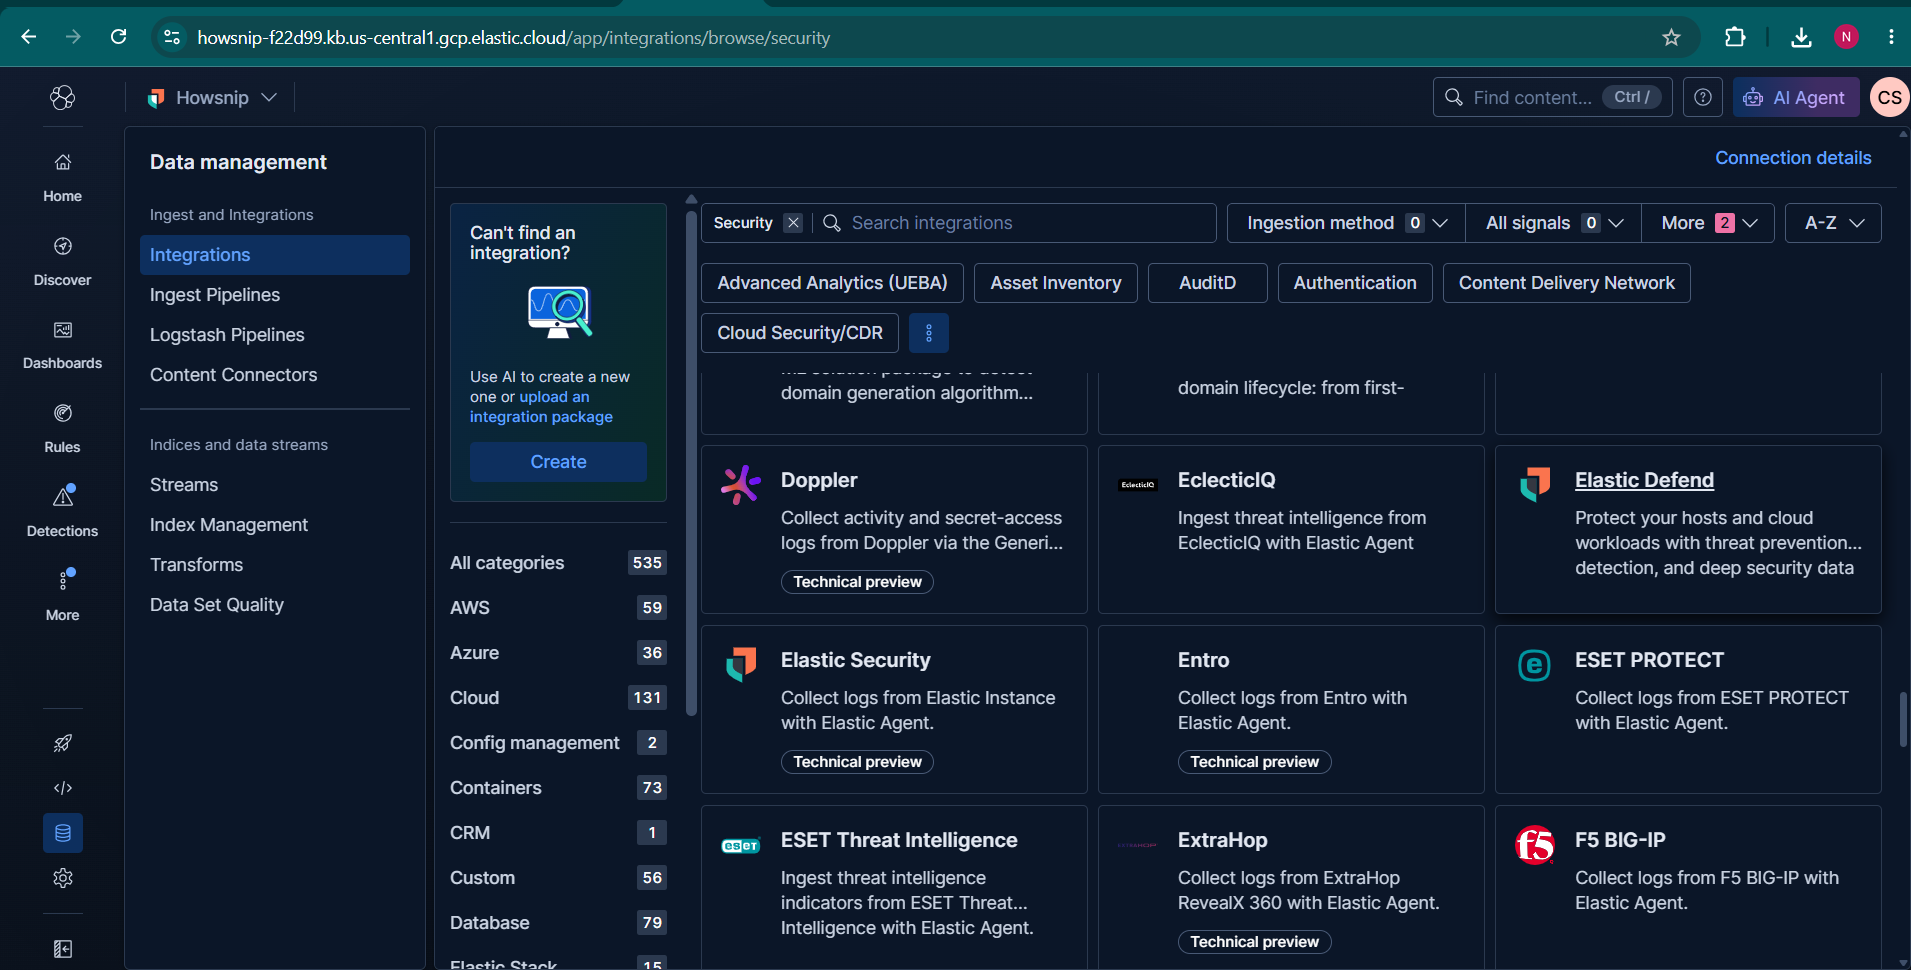This screenshot has height=970, width=1911.
Task: Select the Data management database icon
Action: (x=63, y=833)
